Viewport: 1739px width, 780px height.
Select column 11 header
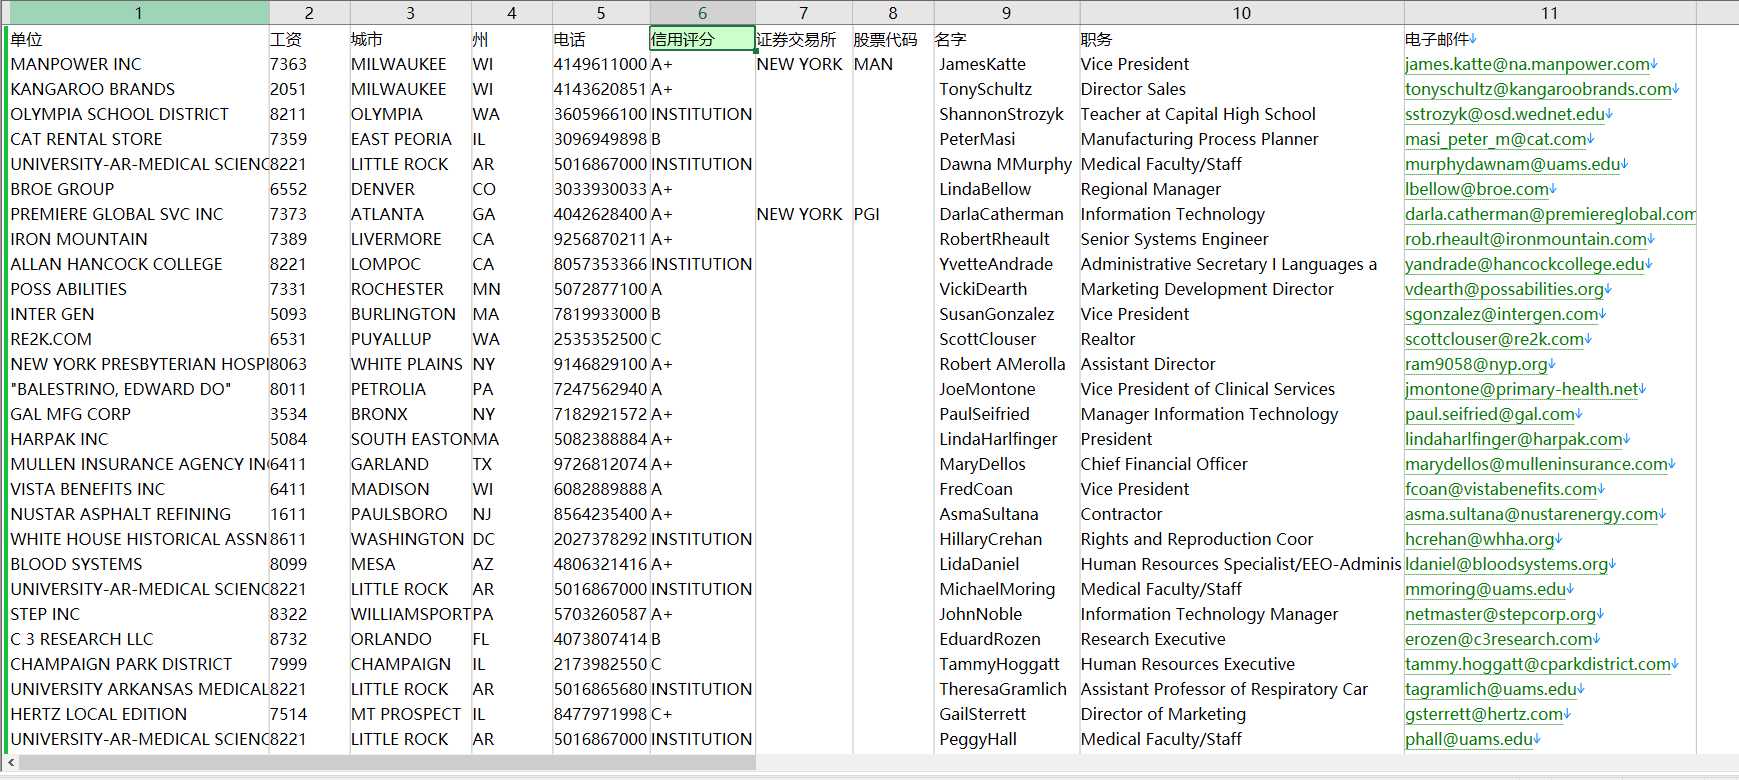[x=1549, y=13]
